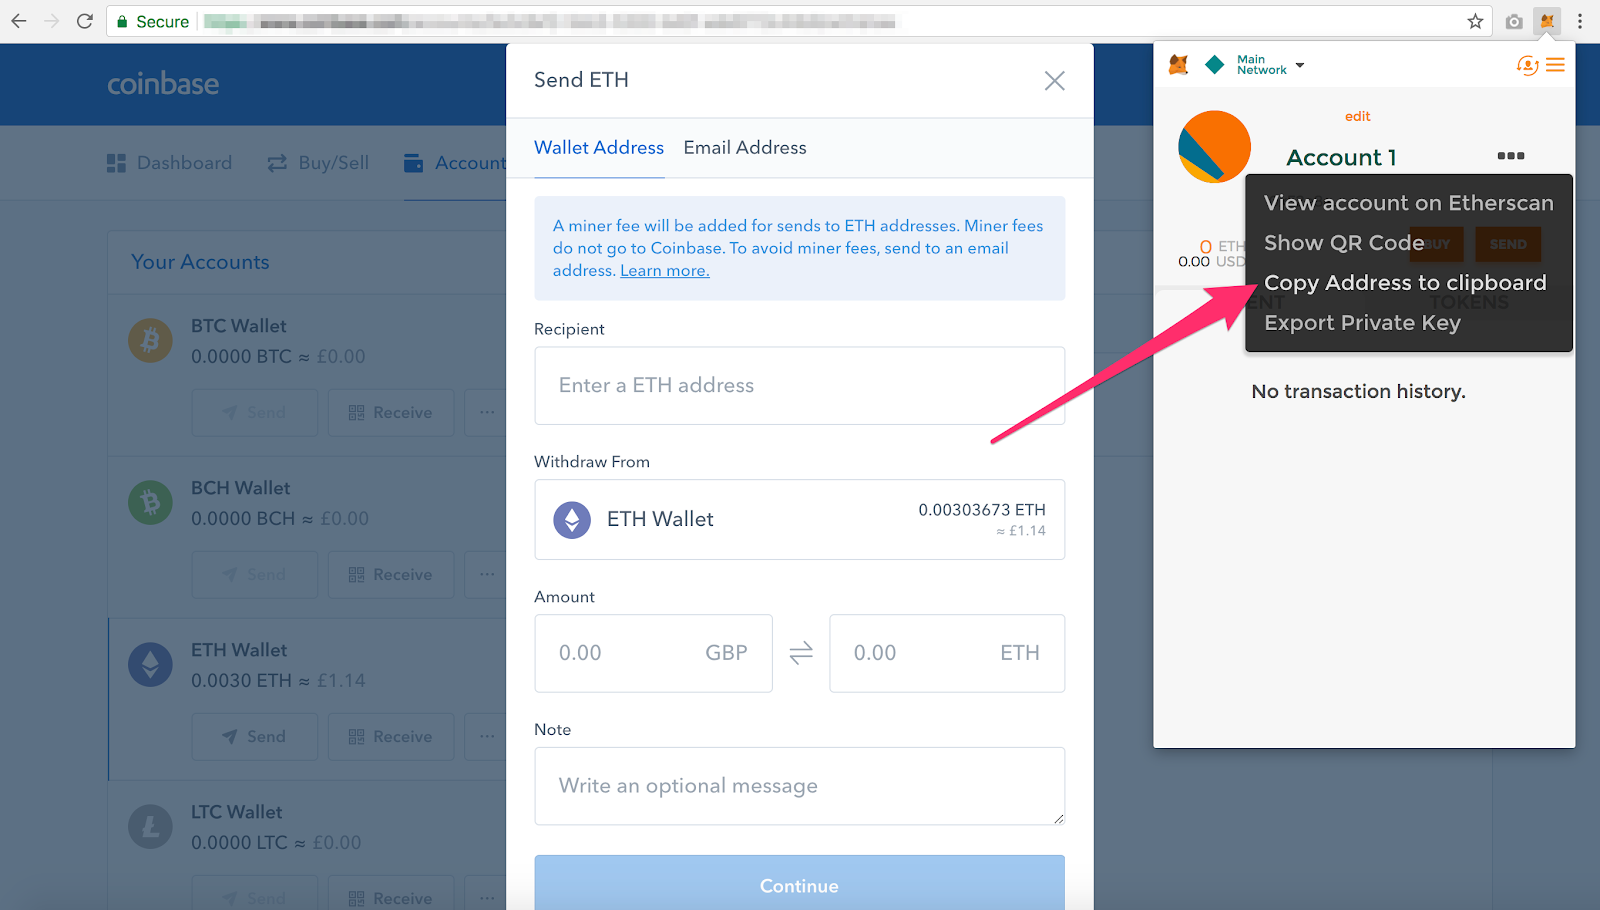Open the MetaMask hamburger menu

tap(1555, 65)
